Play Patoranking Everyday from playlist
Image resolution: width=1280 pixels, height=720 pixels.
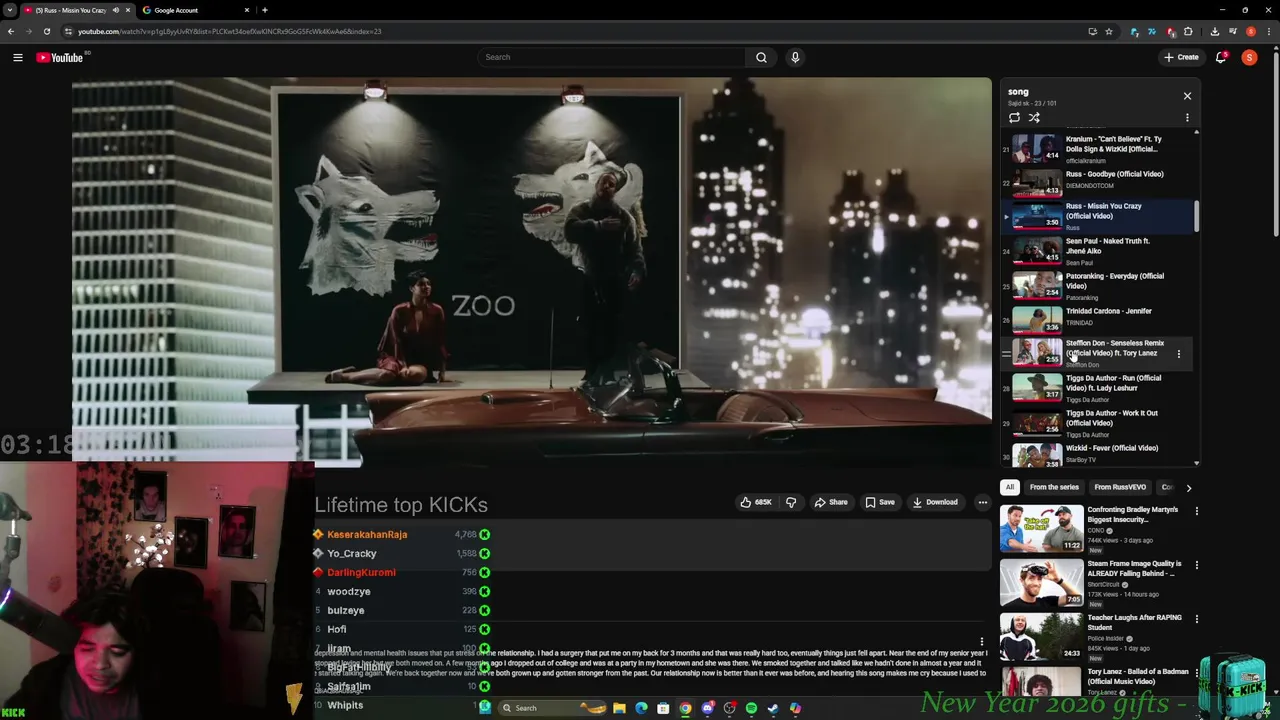1097,285
